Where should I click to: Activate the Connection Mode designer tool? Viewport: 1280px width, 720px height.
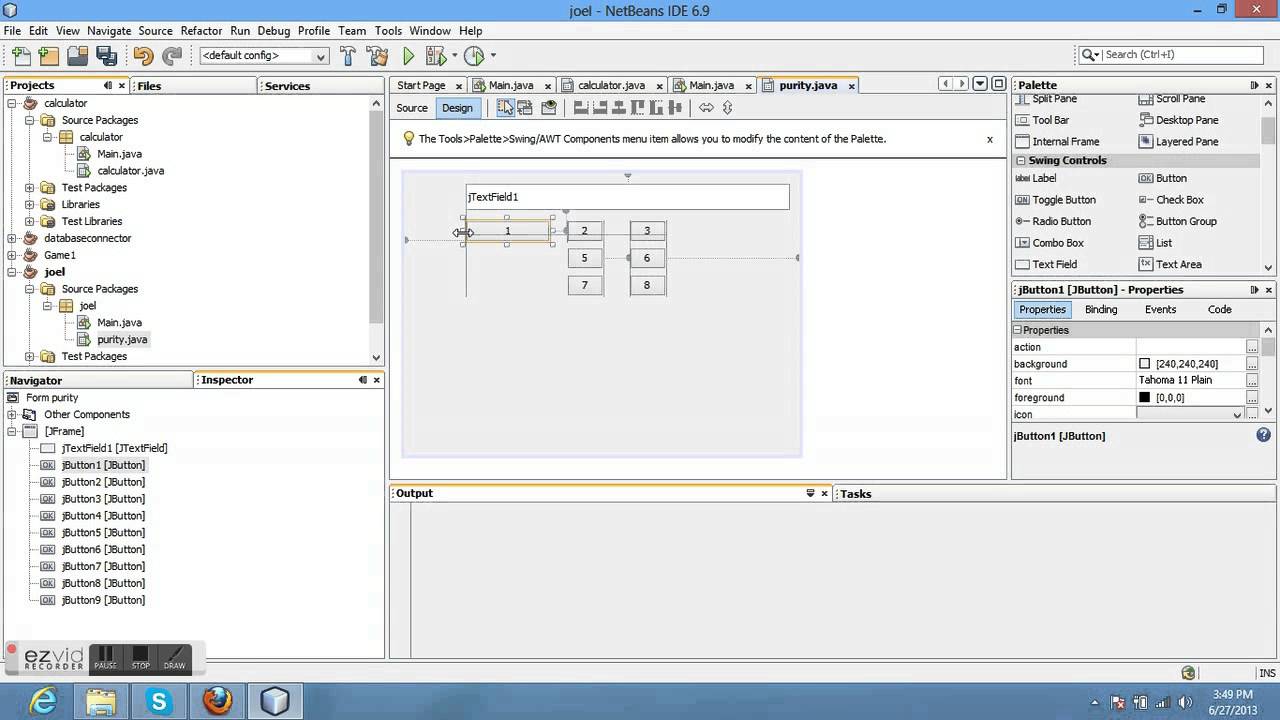[x=525, y=107]
